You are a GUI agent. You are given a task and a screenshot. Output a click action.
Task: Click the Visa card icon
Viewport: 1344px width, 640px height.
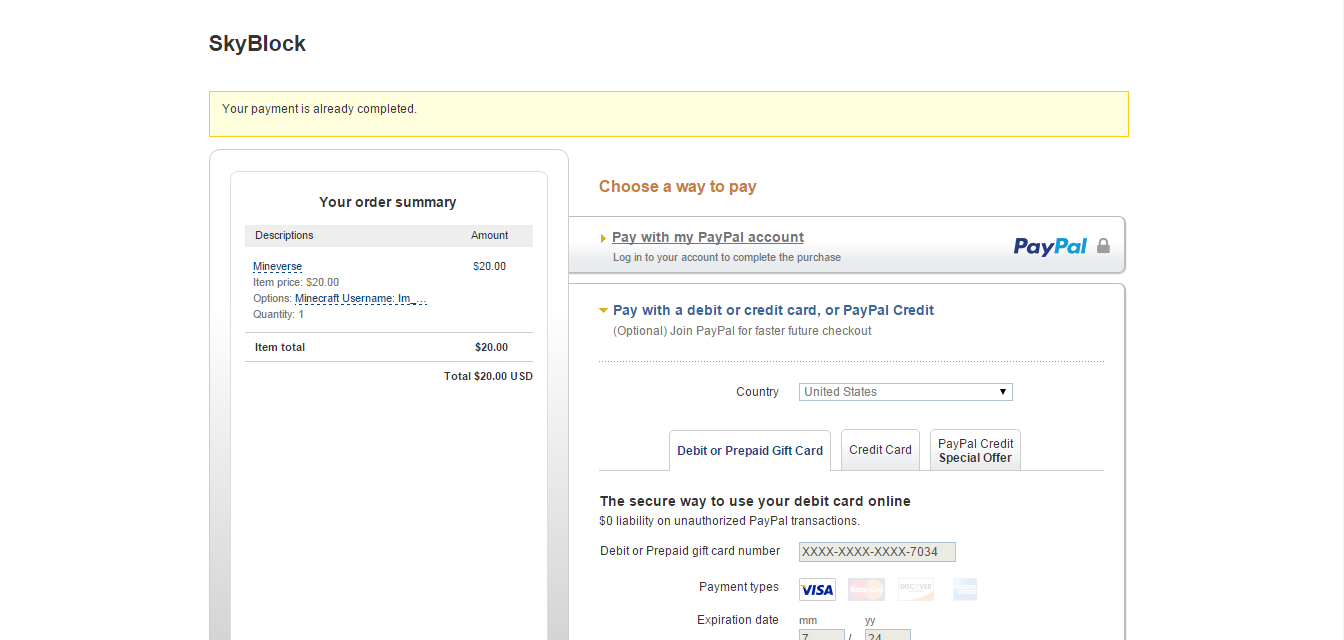[817, 589]
